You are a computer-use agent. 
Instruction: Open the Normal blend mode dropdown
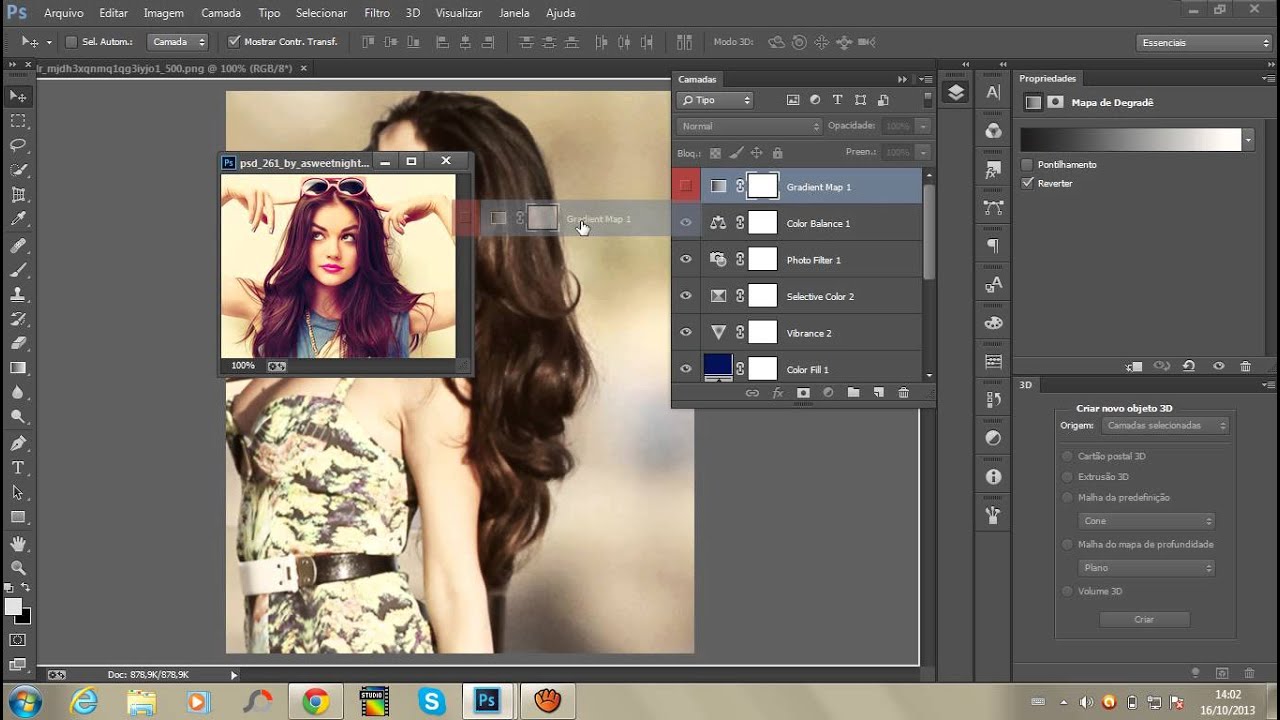coord(748,126)
